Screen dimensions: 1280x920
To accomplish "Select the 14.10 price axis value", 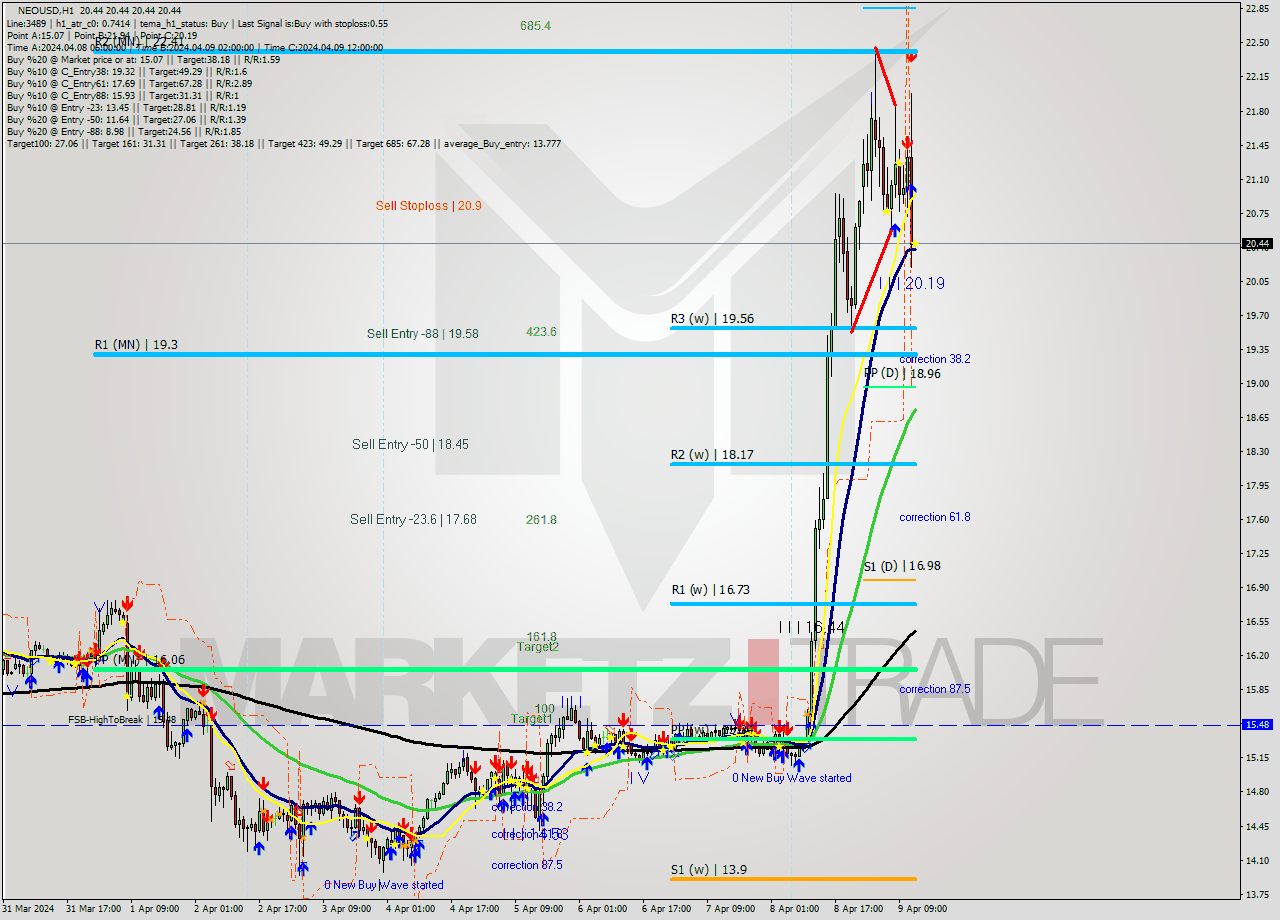I will click(x=1257, y=859).
